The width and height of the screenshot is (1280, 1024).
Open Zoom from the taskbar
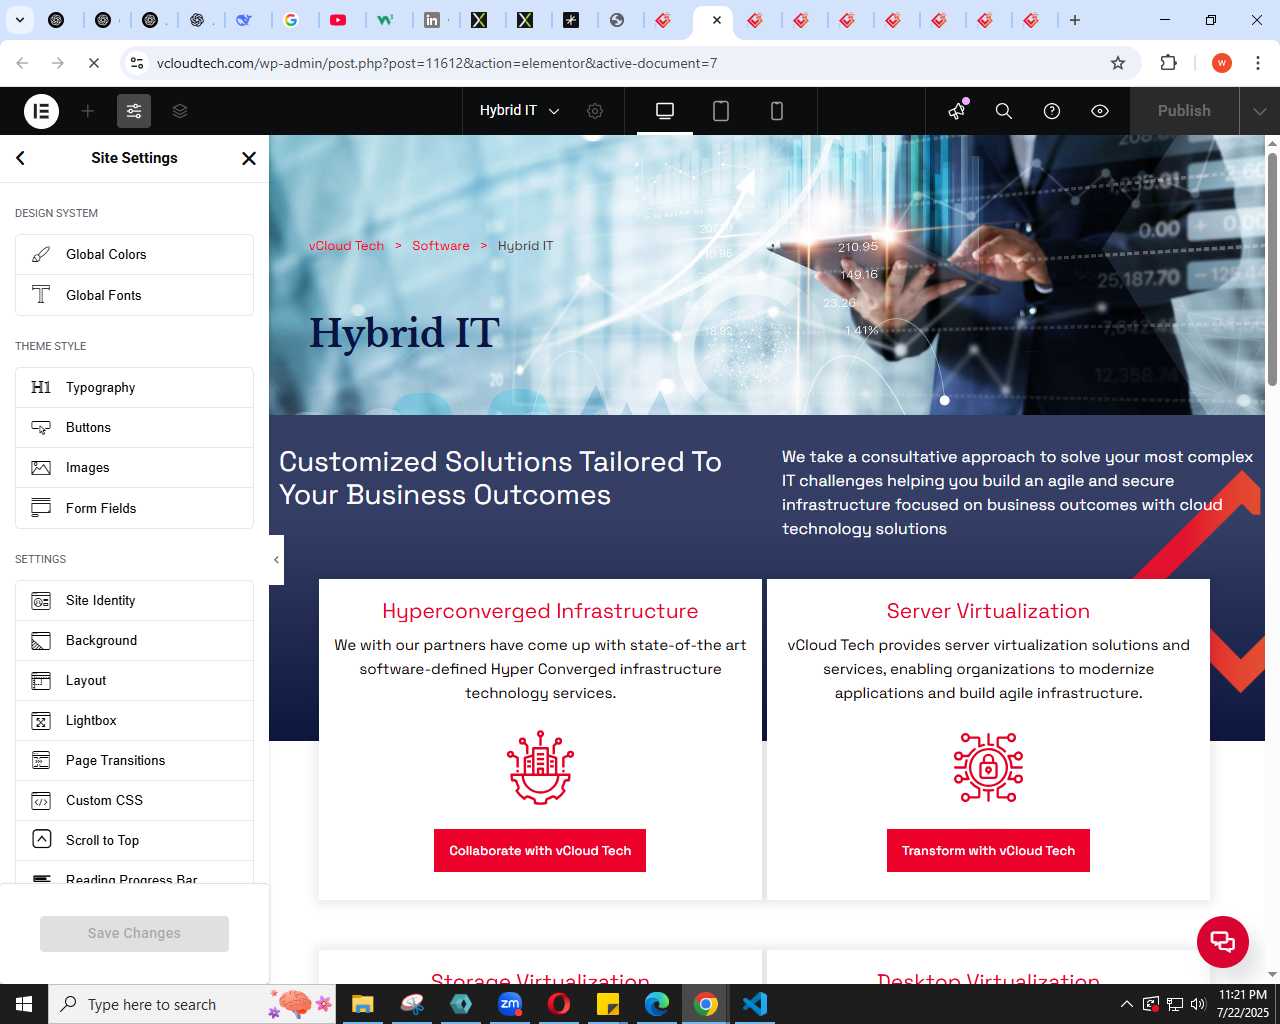tap(510, 1004)
